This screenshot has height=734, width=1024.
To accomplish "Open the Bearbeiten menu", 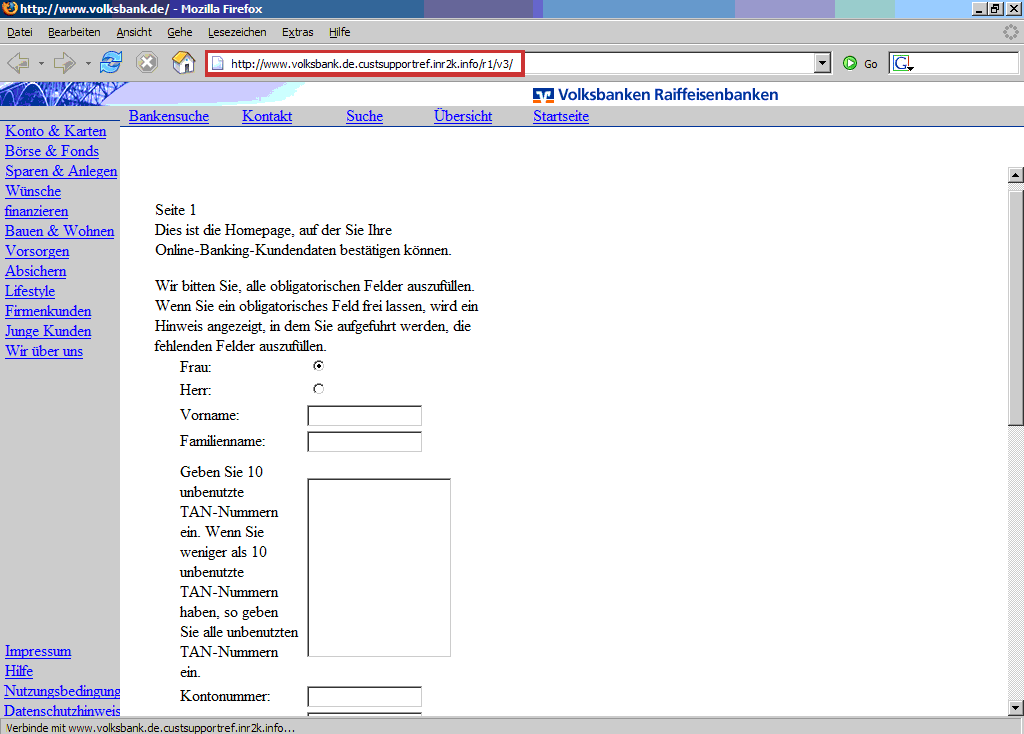I will click(74, 32).
